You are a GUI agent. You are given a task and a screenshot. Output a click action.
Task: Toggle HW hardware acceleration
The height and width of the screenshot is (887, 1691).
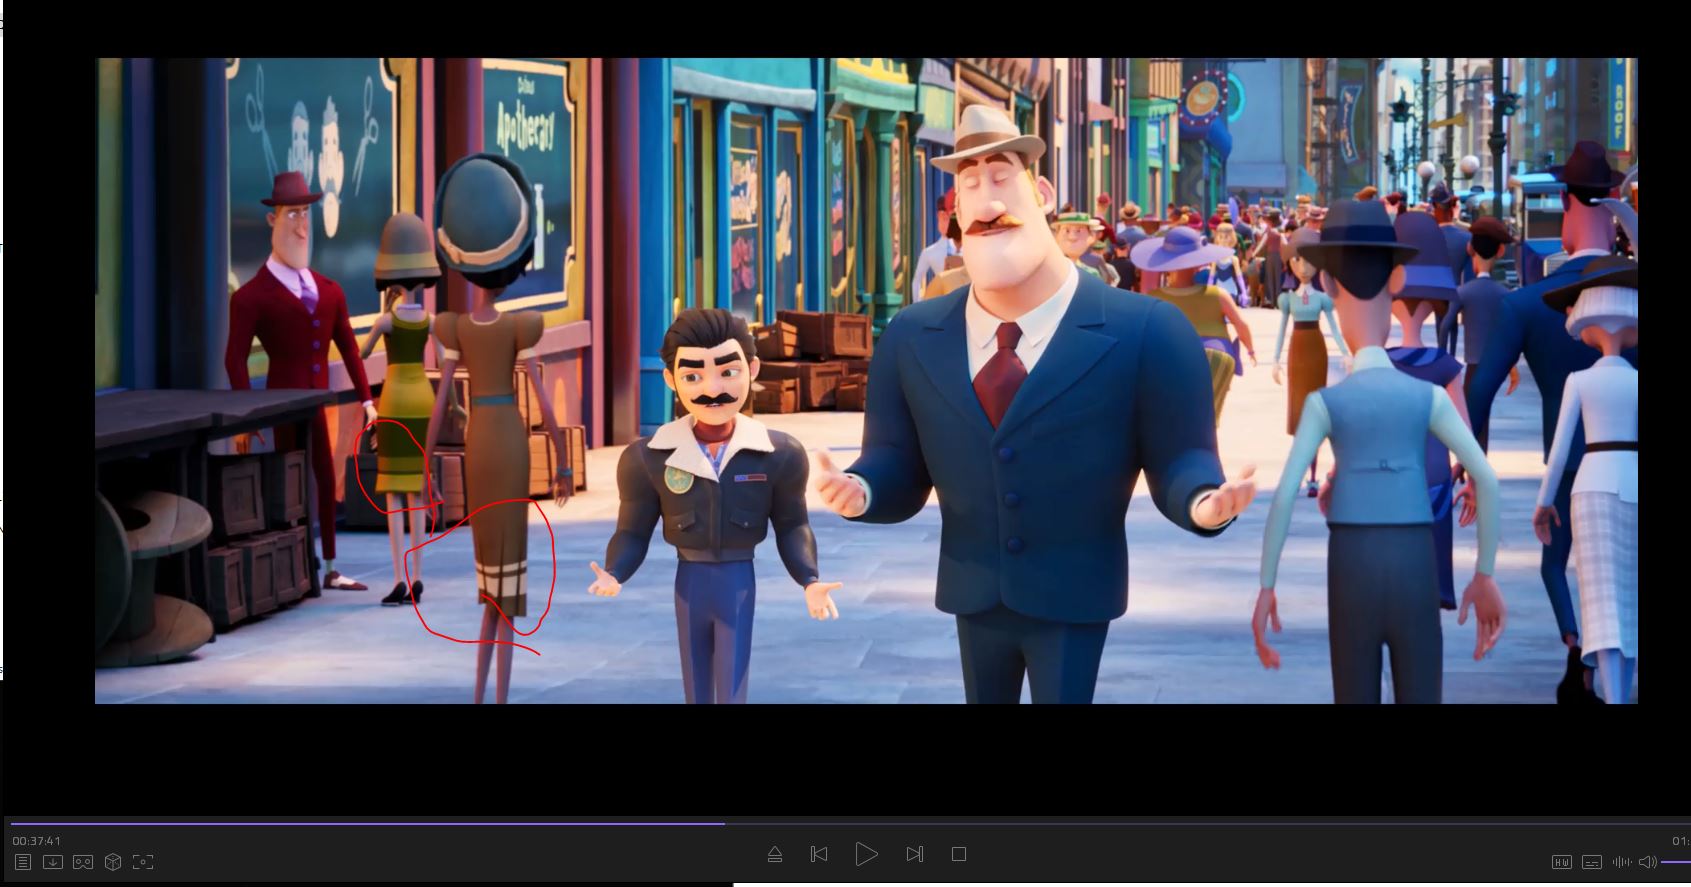(1561, 862)
